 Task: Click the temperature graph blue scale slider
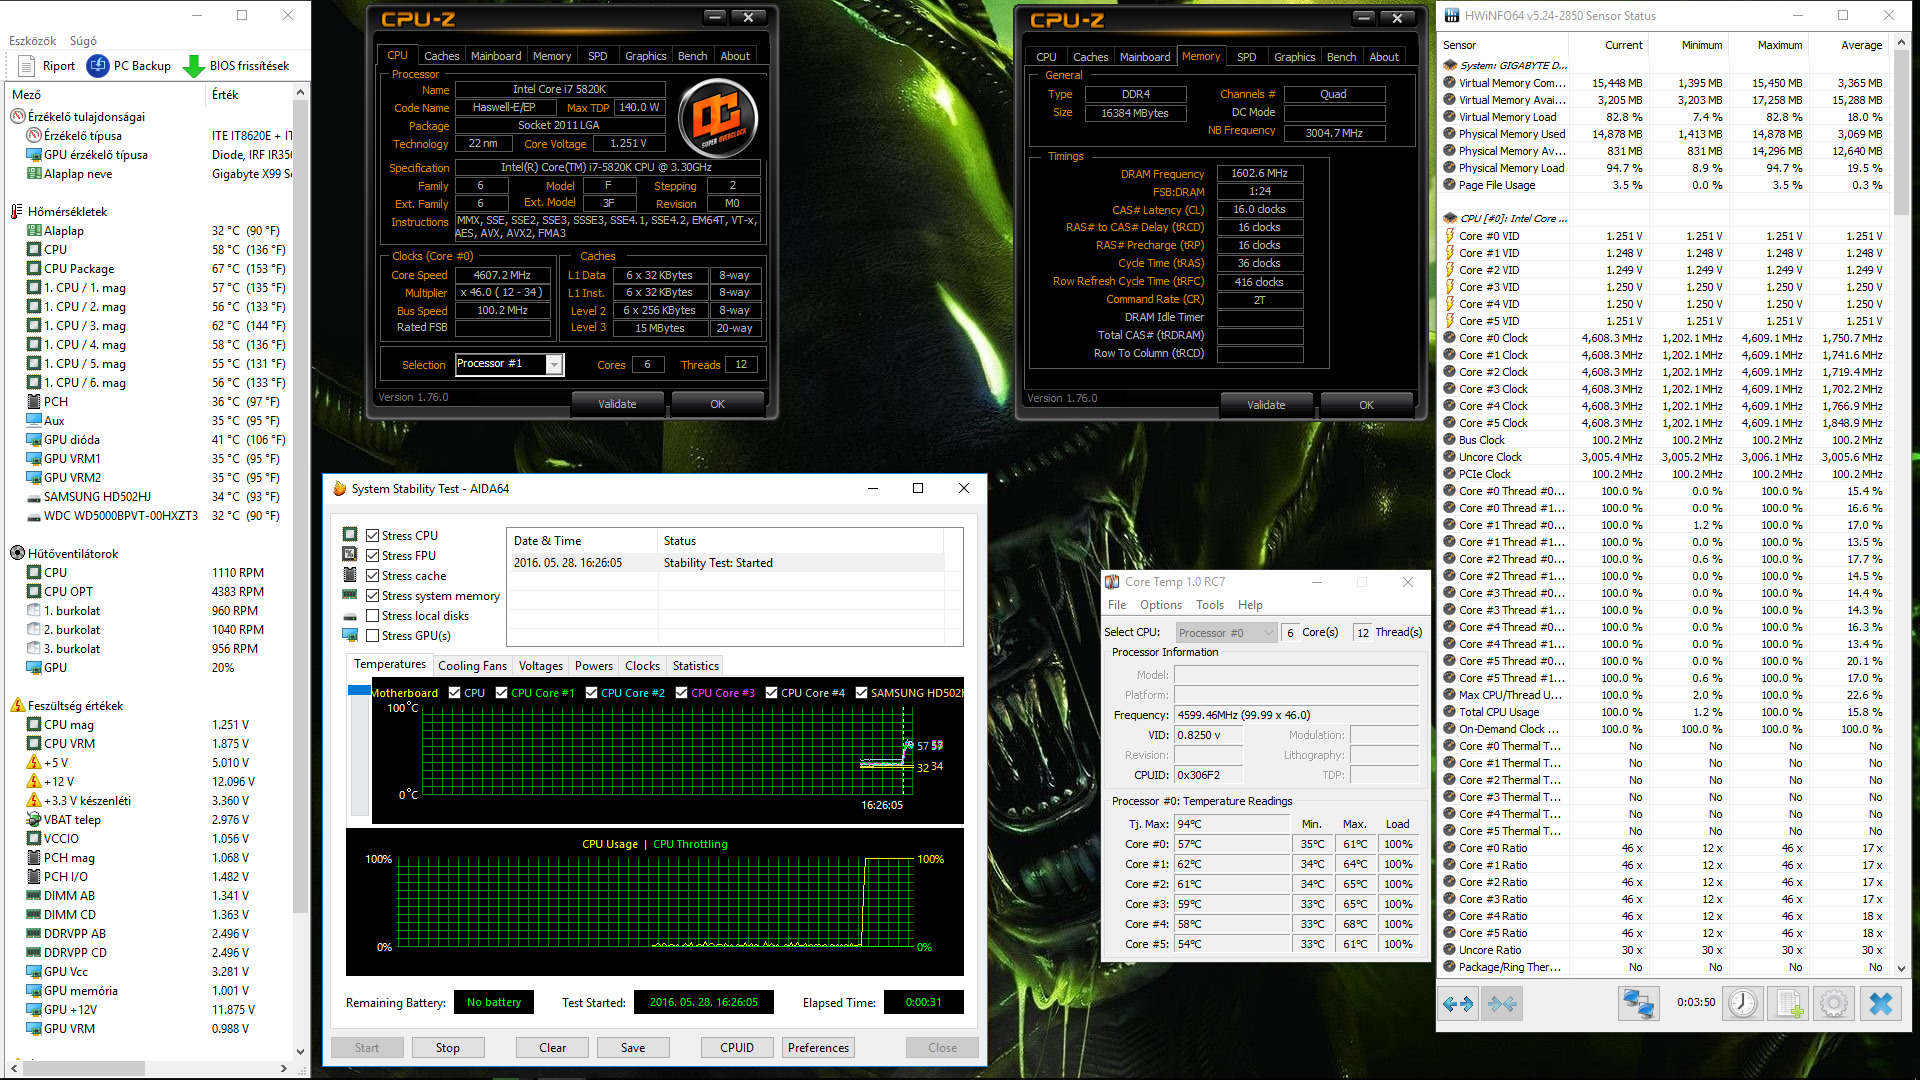[359, 690]
